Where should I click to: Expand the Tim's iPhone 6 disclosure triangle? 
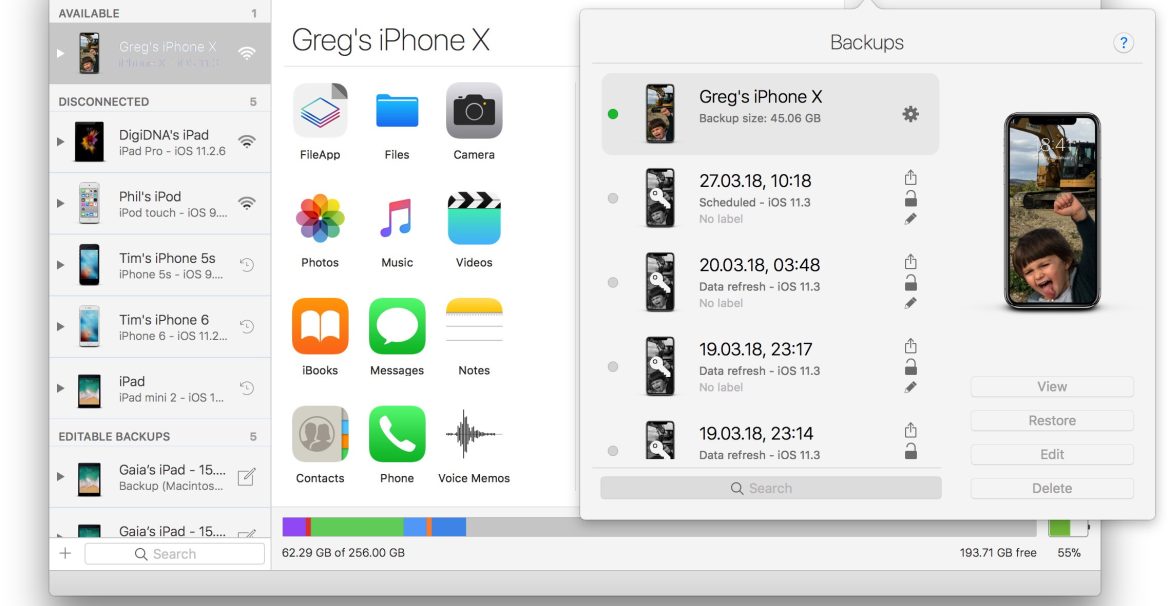(60, 326)
